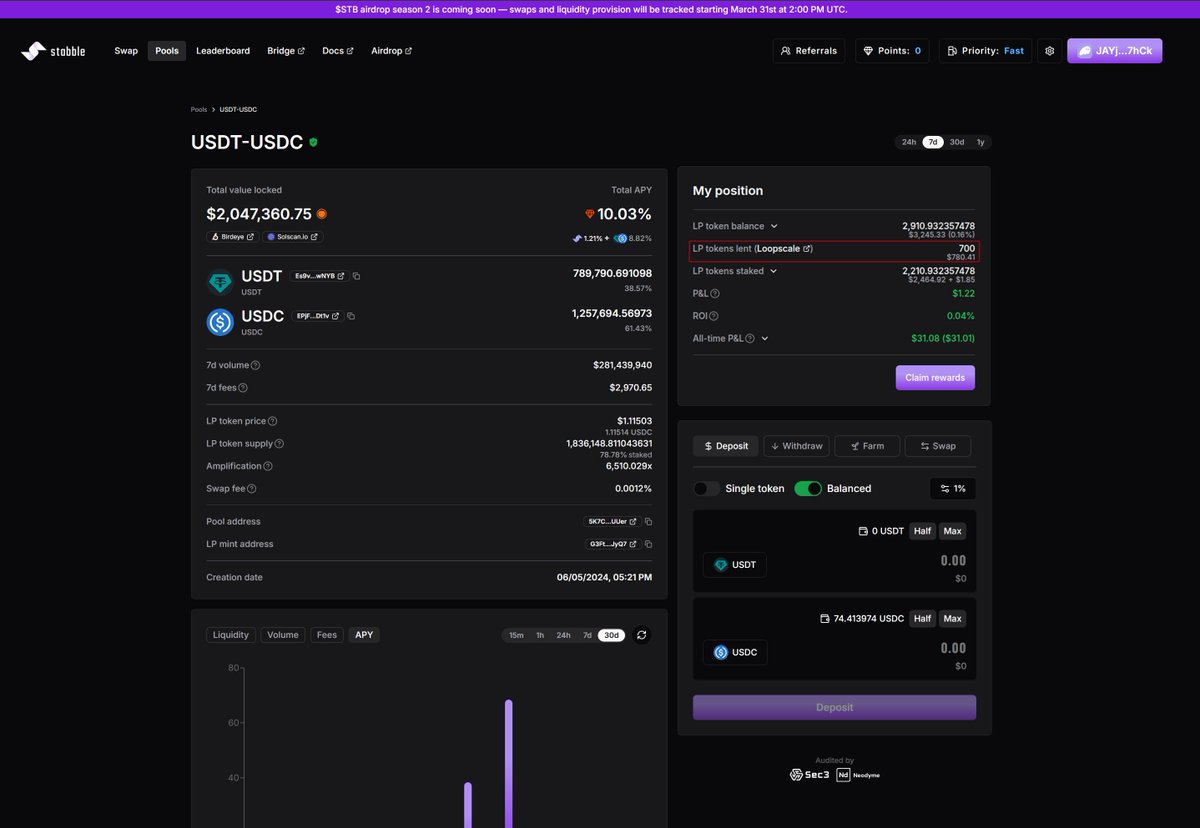Image resolution: width=1200 pixels, height=828 pixels.
Task: Select the 7d stats period
Action: click(x=933, y=142)
